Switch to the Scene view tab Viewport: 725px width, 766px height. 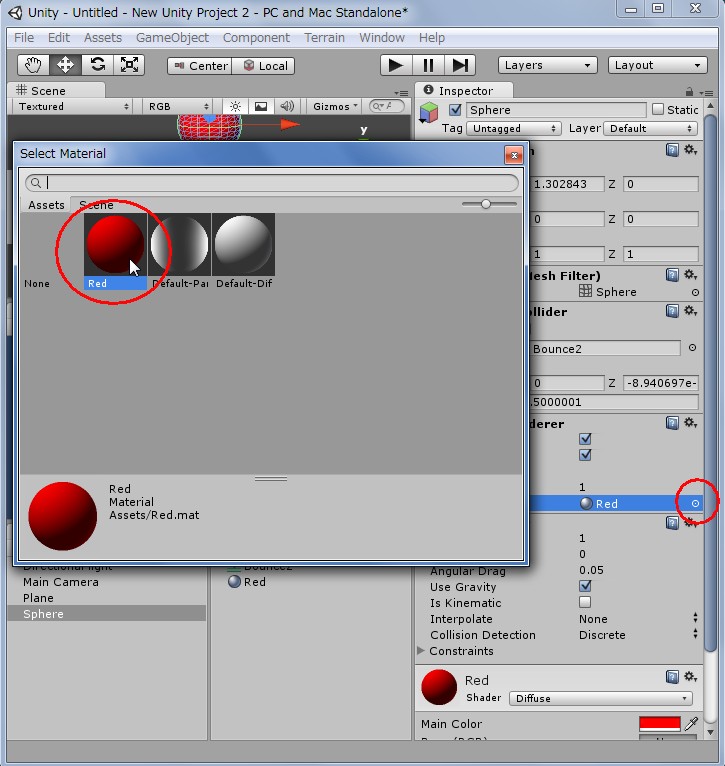pos(56,90)
